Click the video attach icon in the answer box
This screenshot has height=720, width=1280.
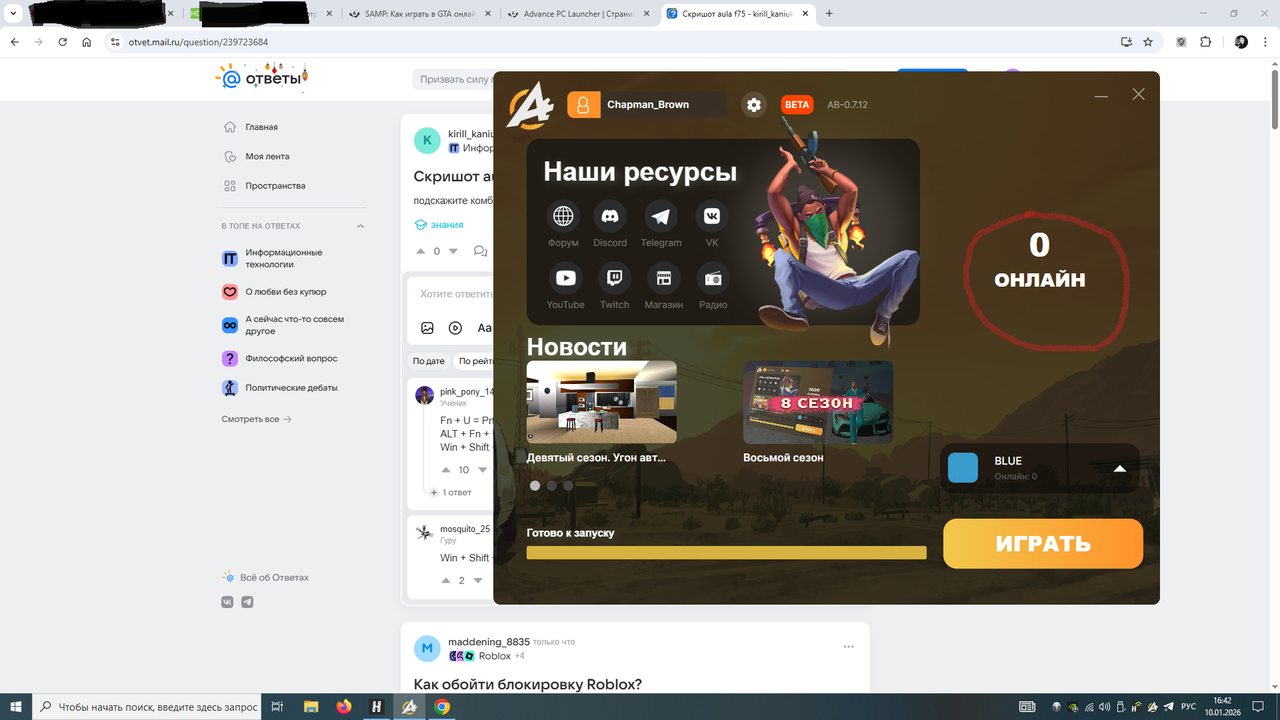[x=455, y=328]
